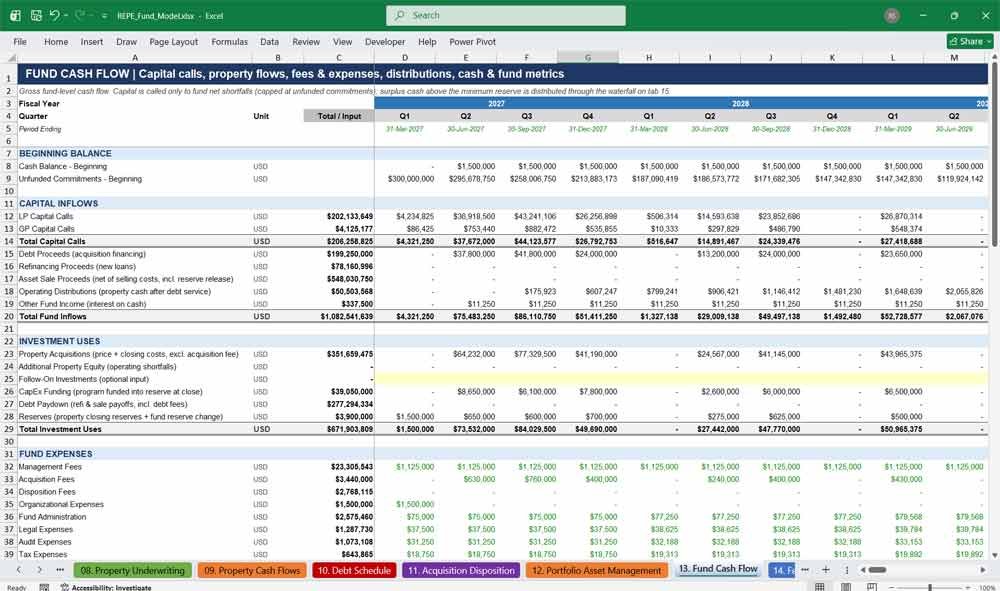This screenshot has height=591, width=1000.
Task: Select 31-Mar-2027 period ending cell
Action: [405, 129]
